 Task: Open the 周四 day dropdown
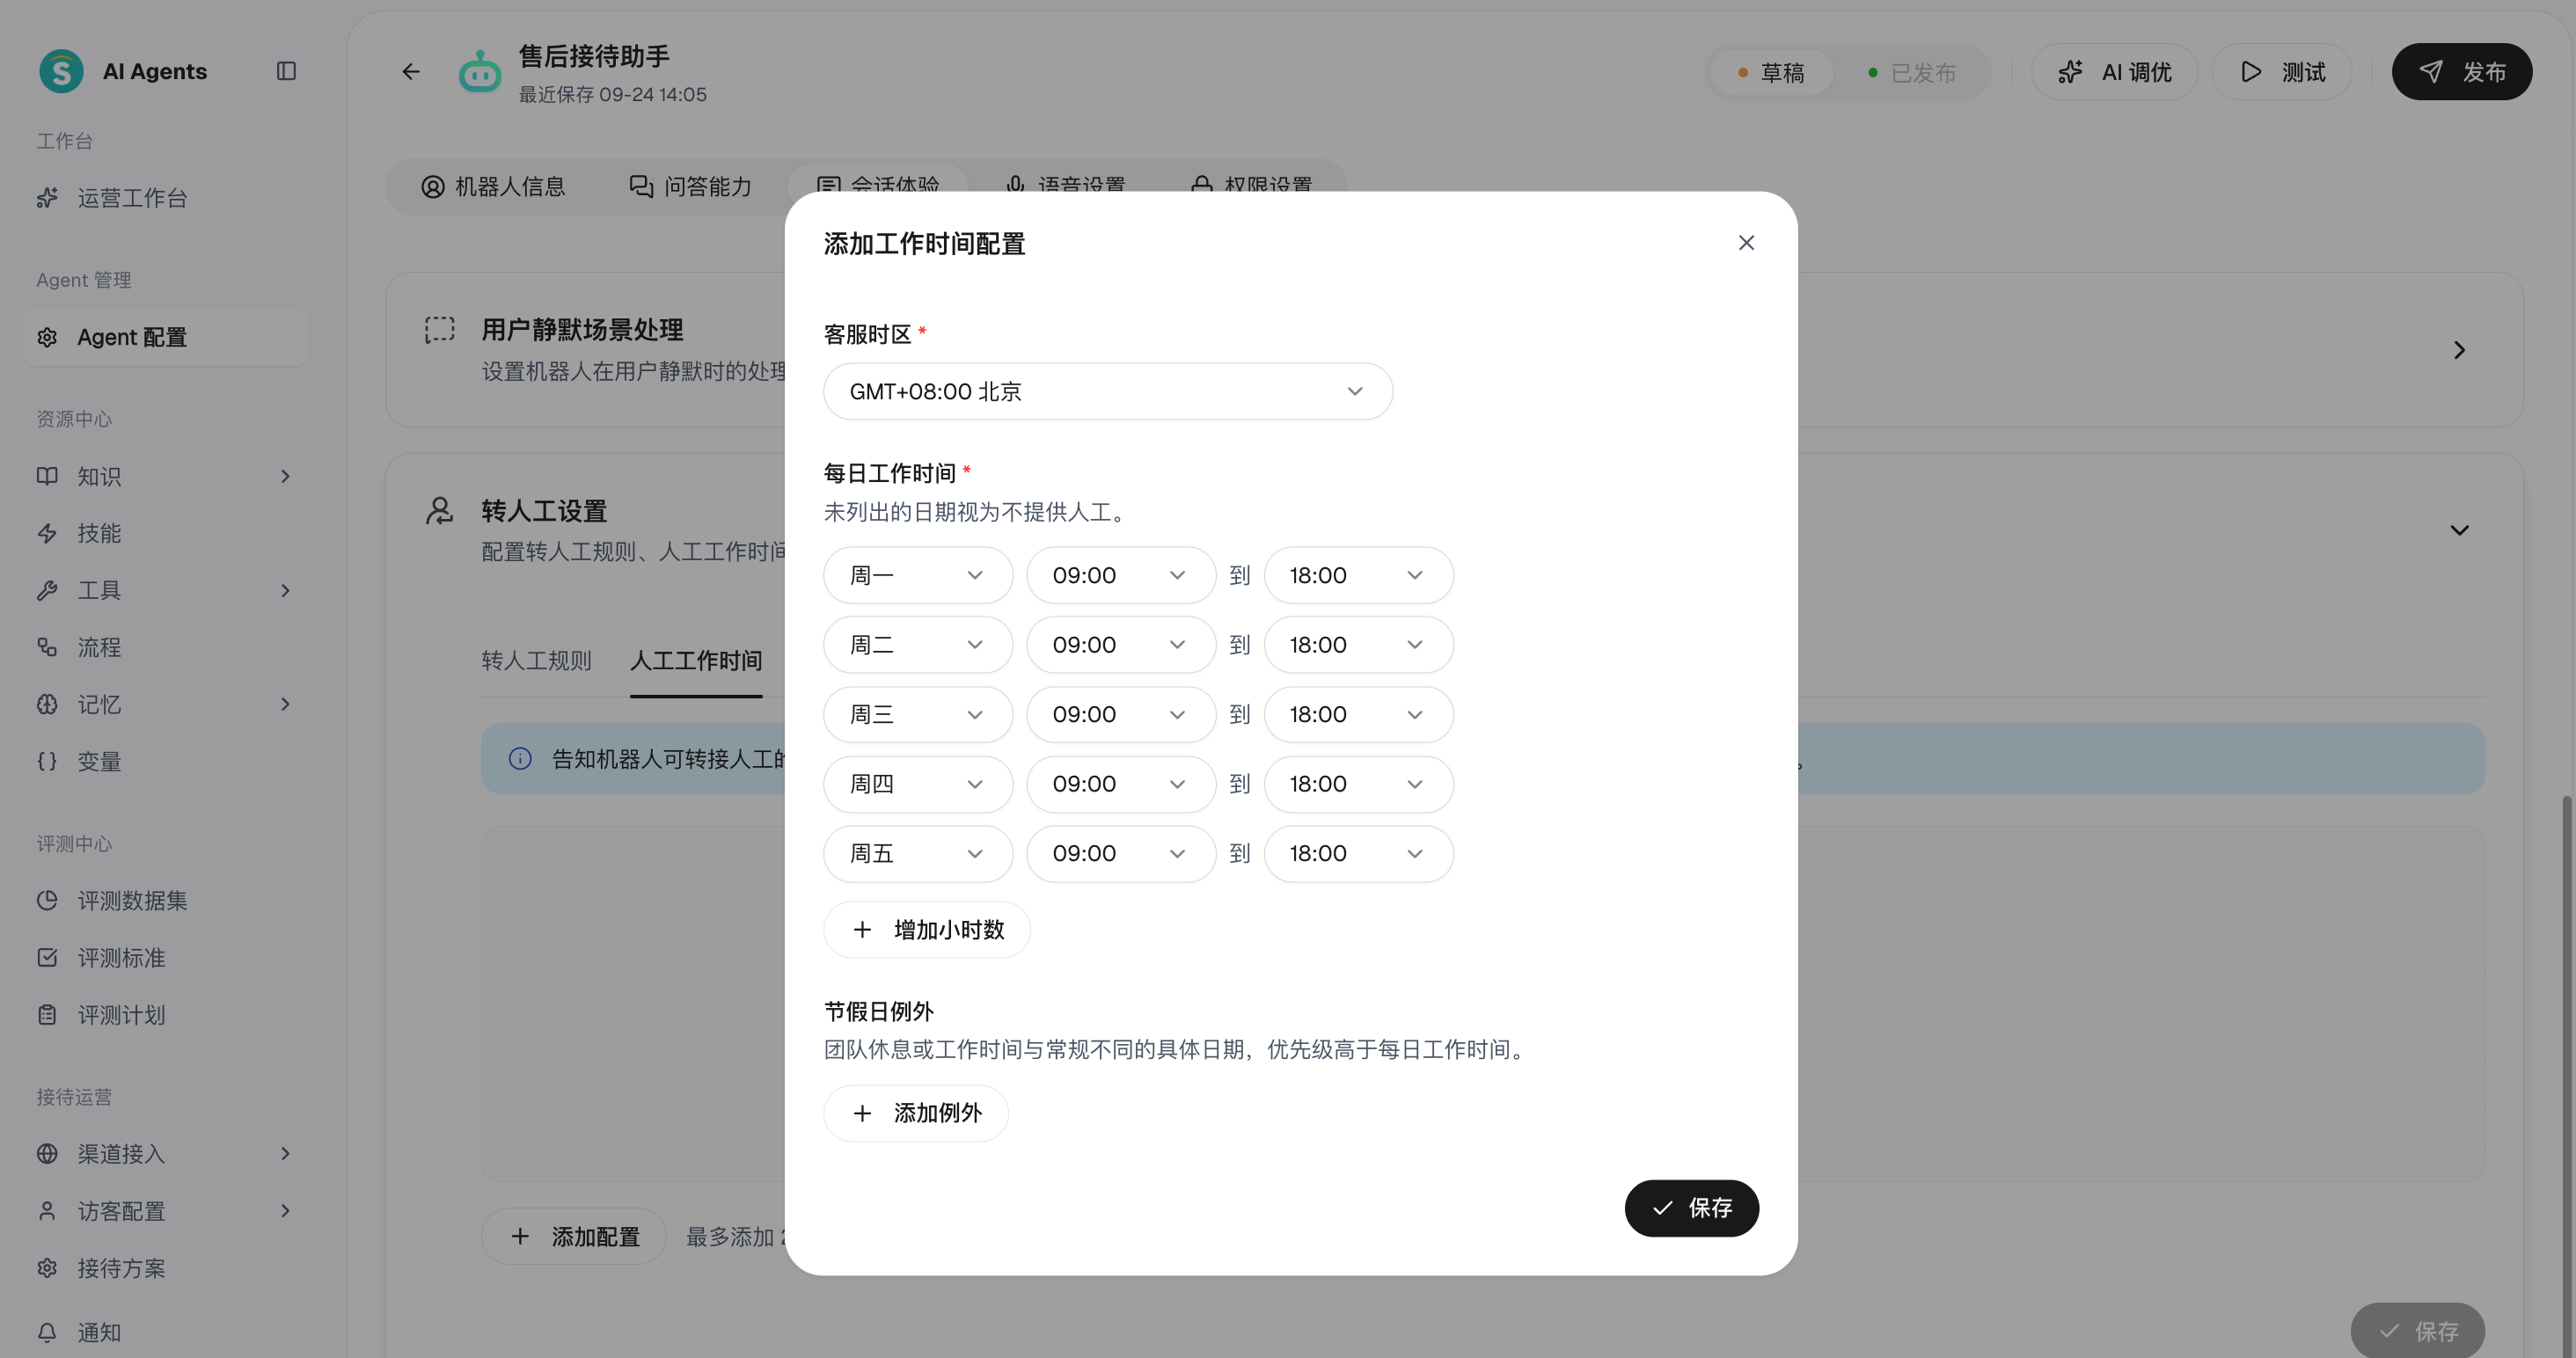point(918,784)
